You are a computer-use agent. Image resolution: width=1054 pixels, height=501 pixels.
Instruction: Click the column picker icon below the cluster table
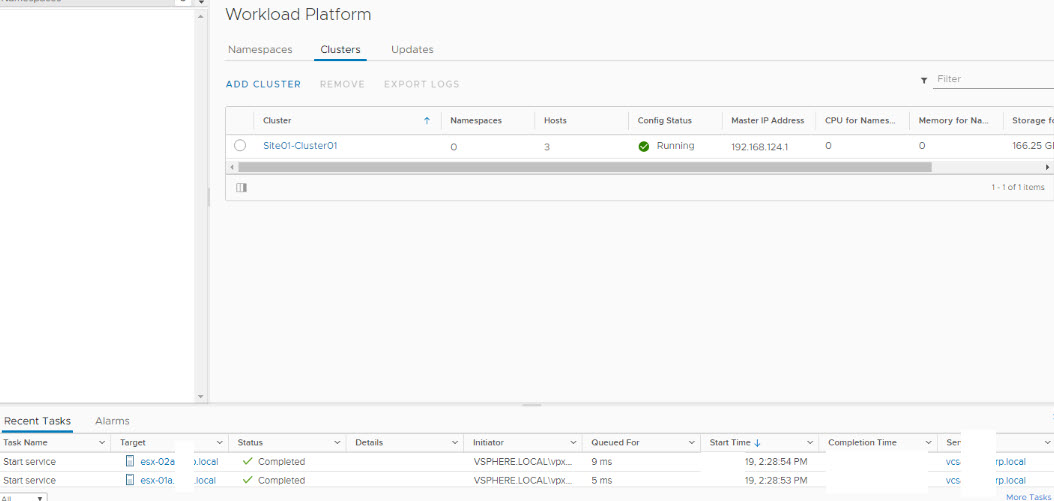[x=241, y=187]
